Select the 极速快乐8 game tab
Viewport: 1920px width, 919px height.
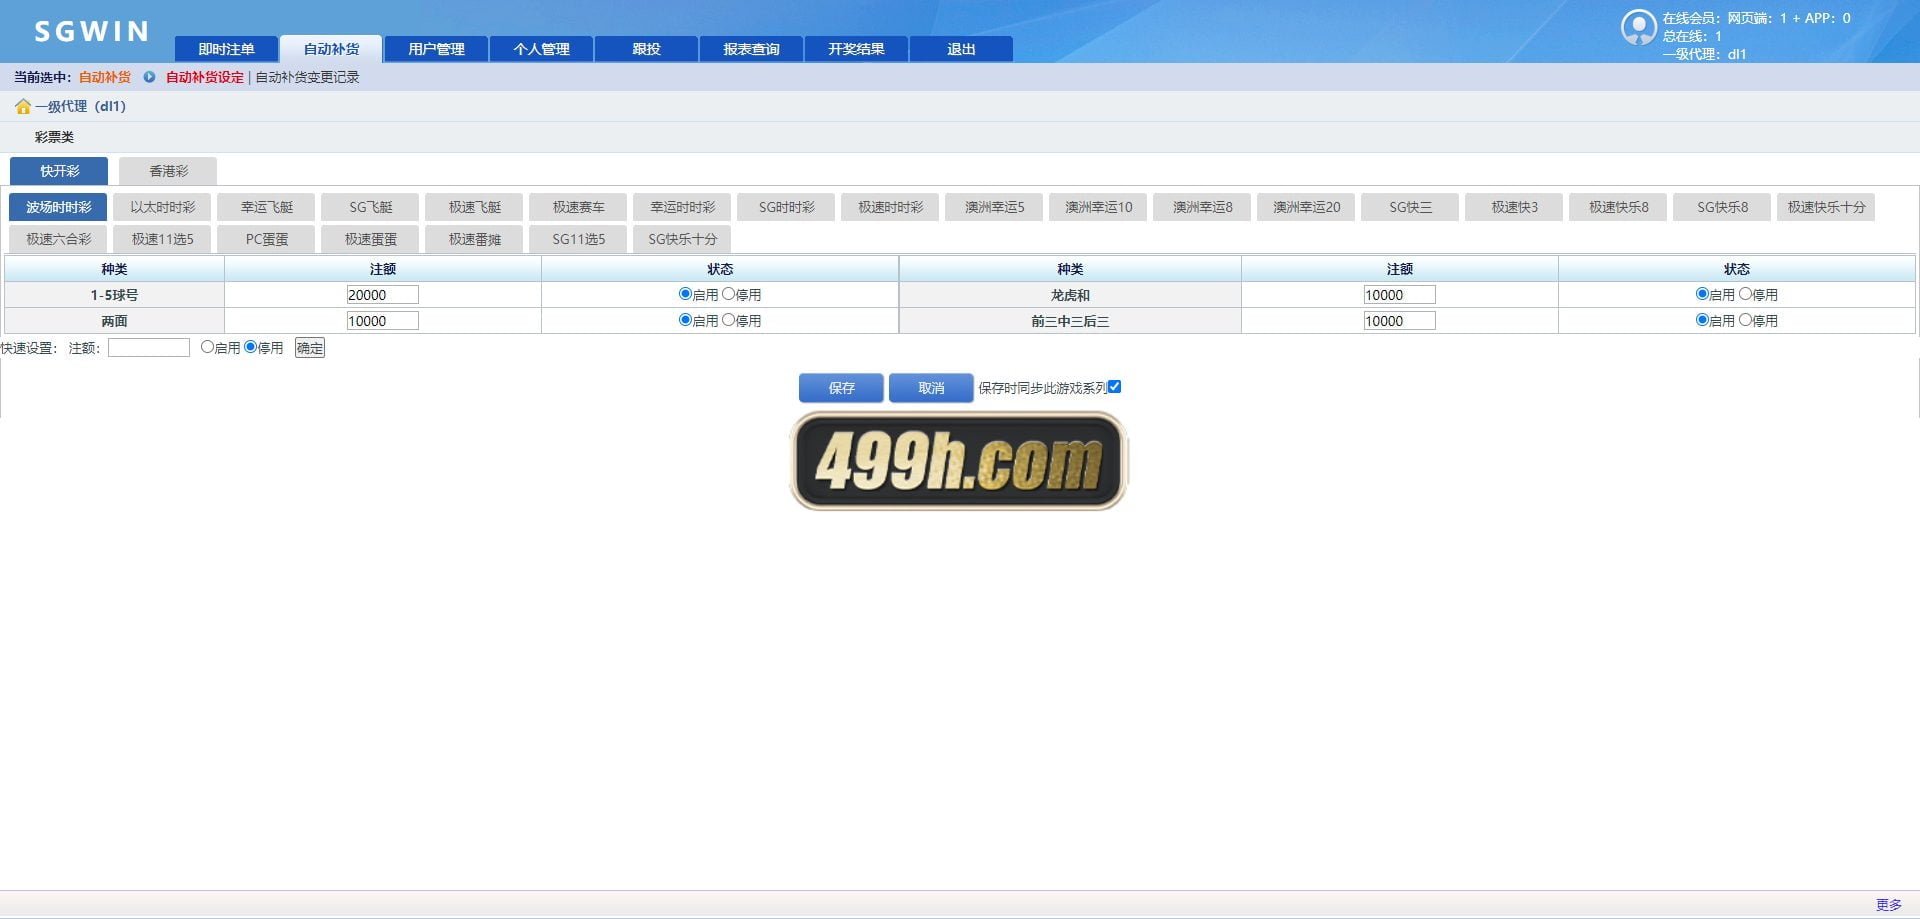(1618, 207)
